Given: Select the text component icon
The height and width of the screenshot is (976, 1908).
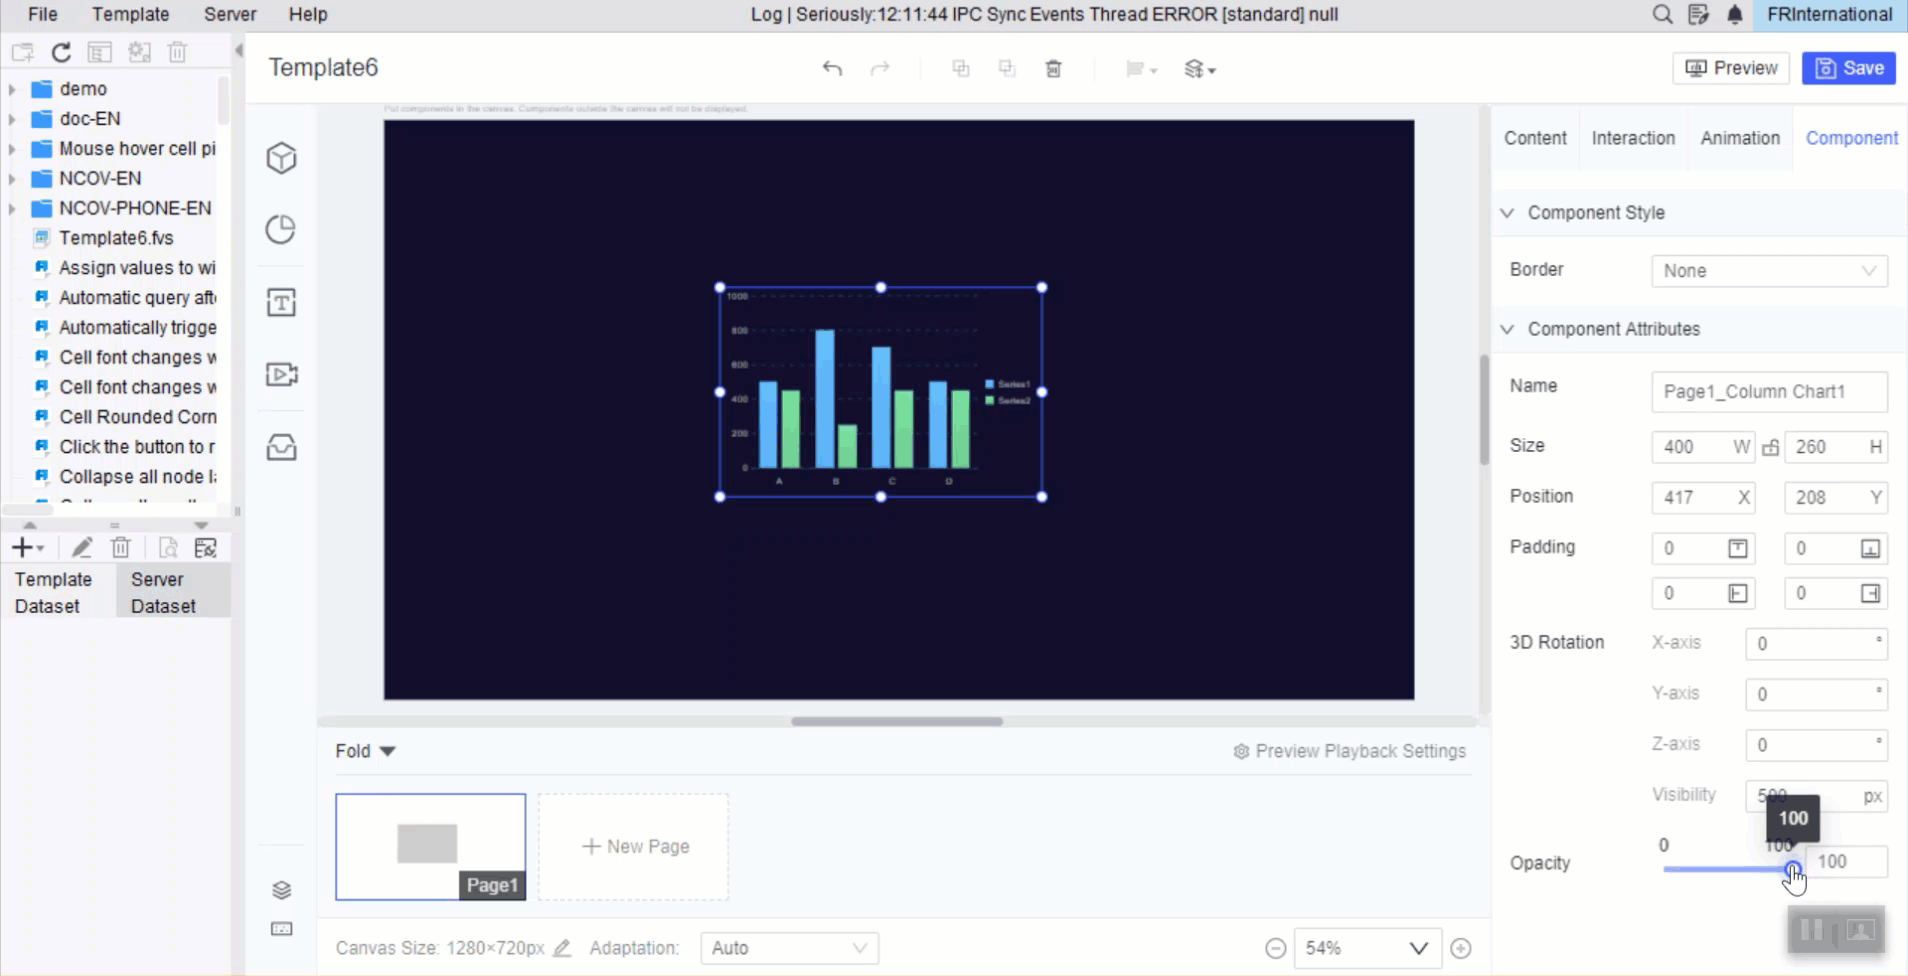Looking at the screenshot, I should pos(282,302).
